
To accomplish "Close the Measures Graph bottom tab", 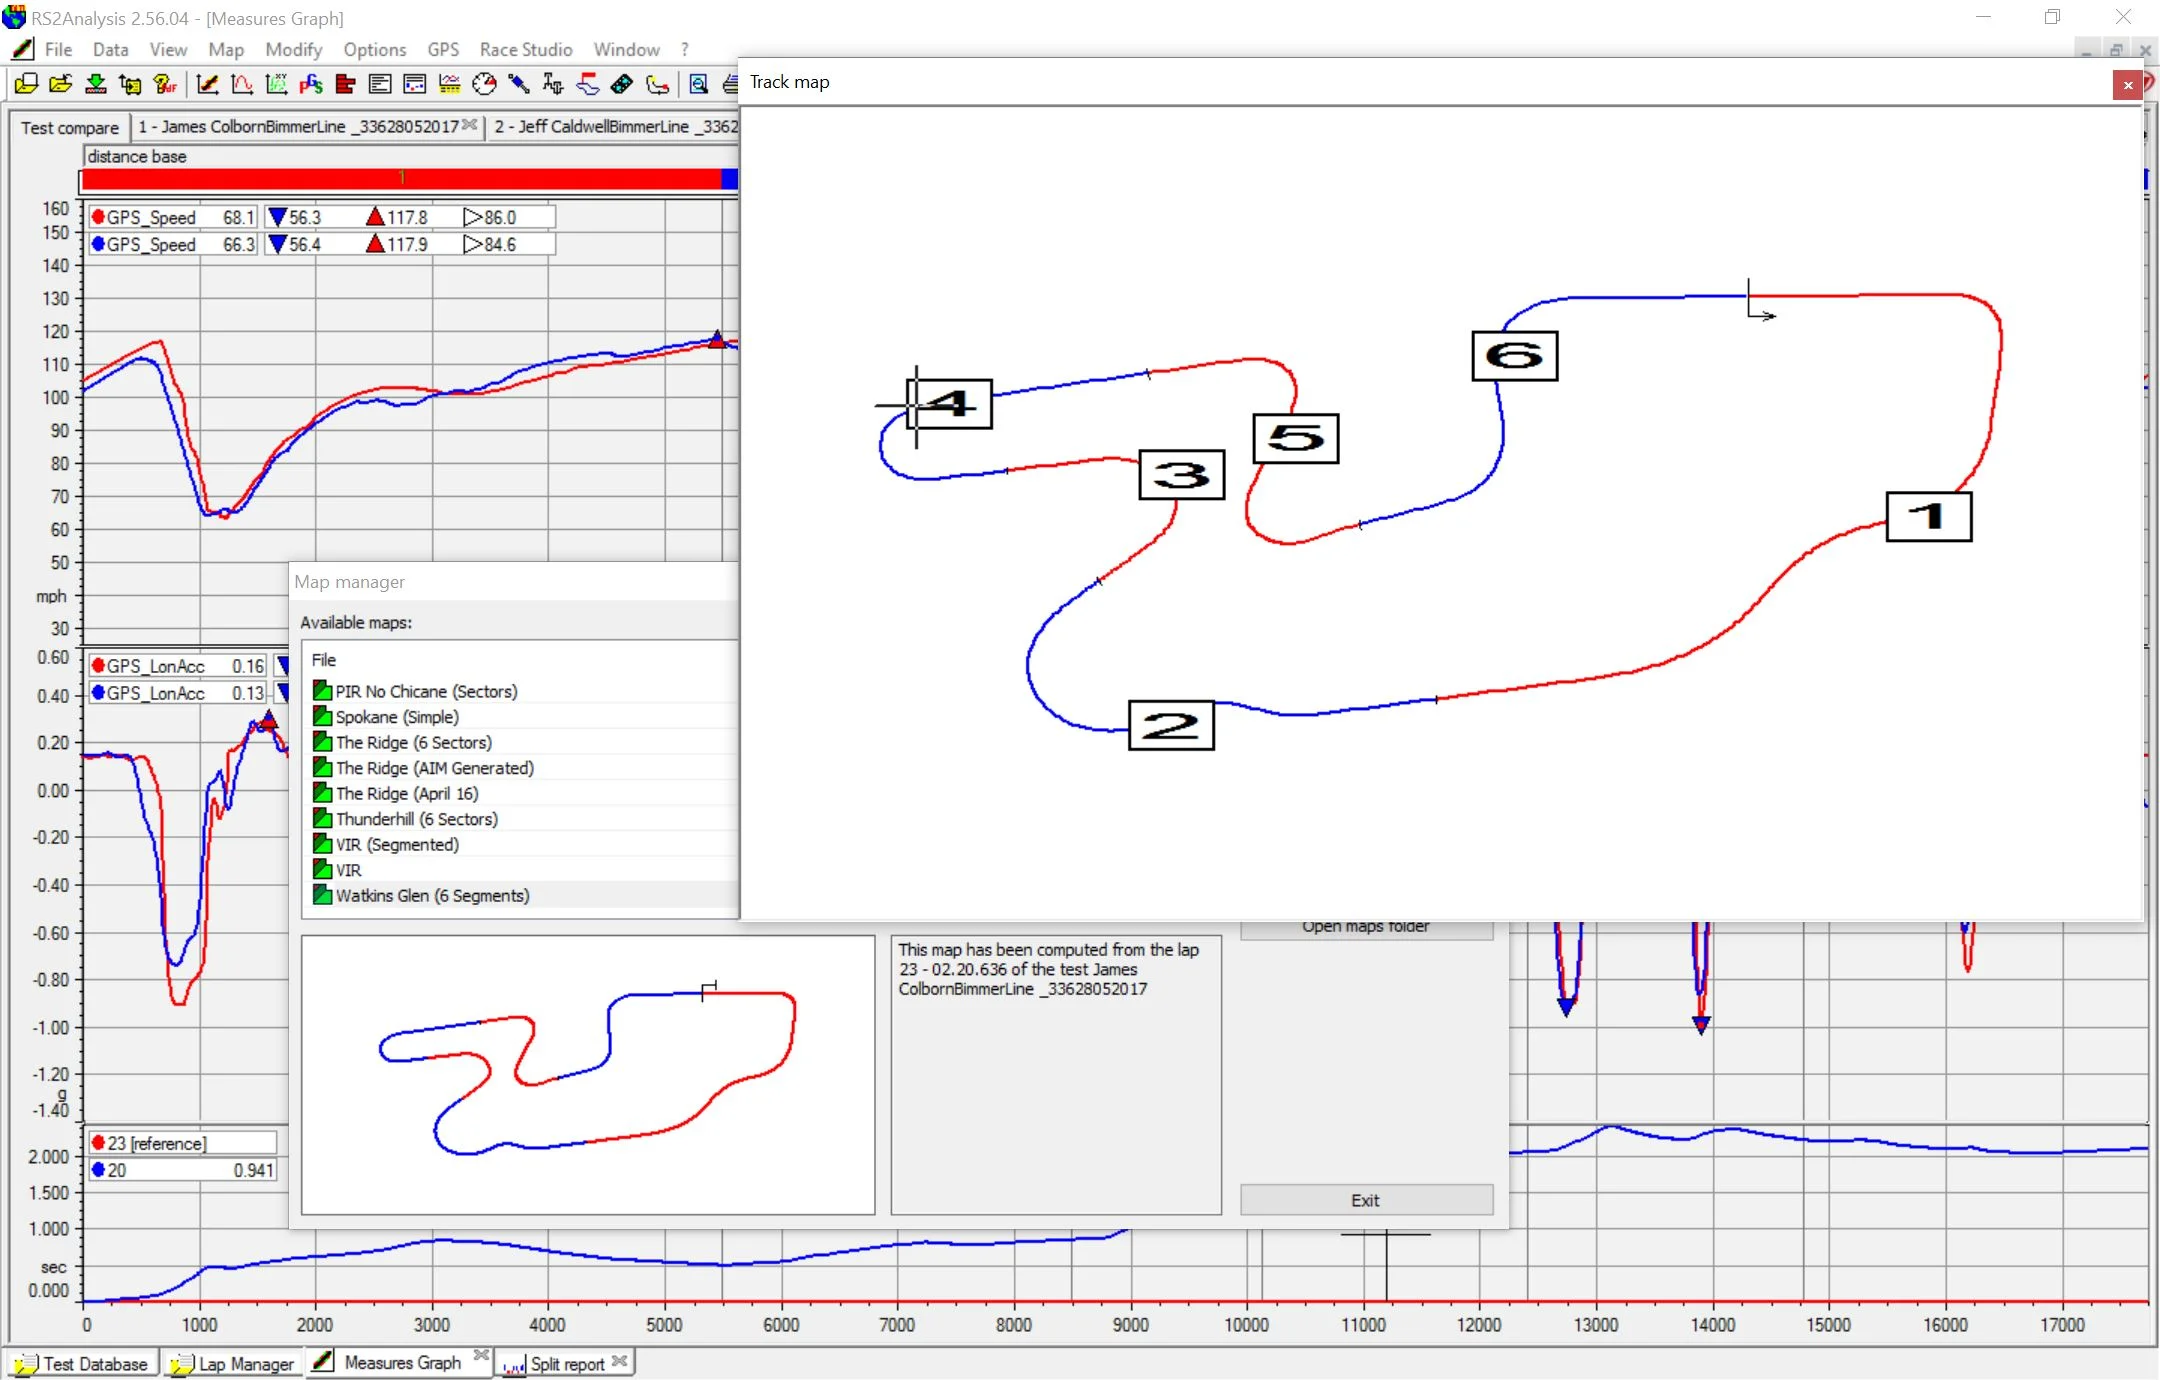I will (481, 1356).
